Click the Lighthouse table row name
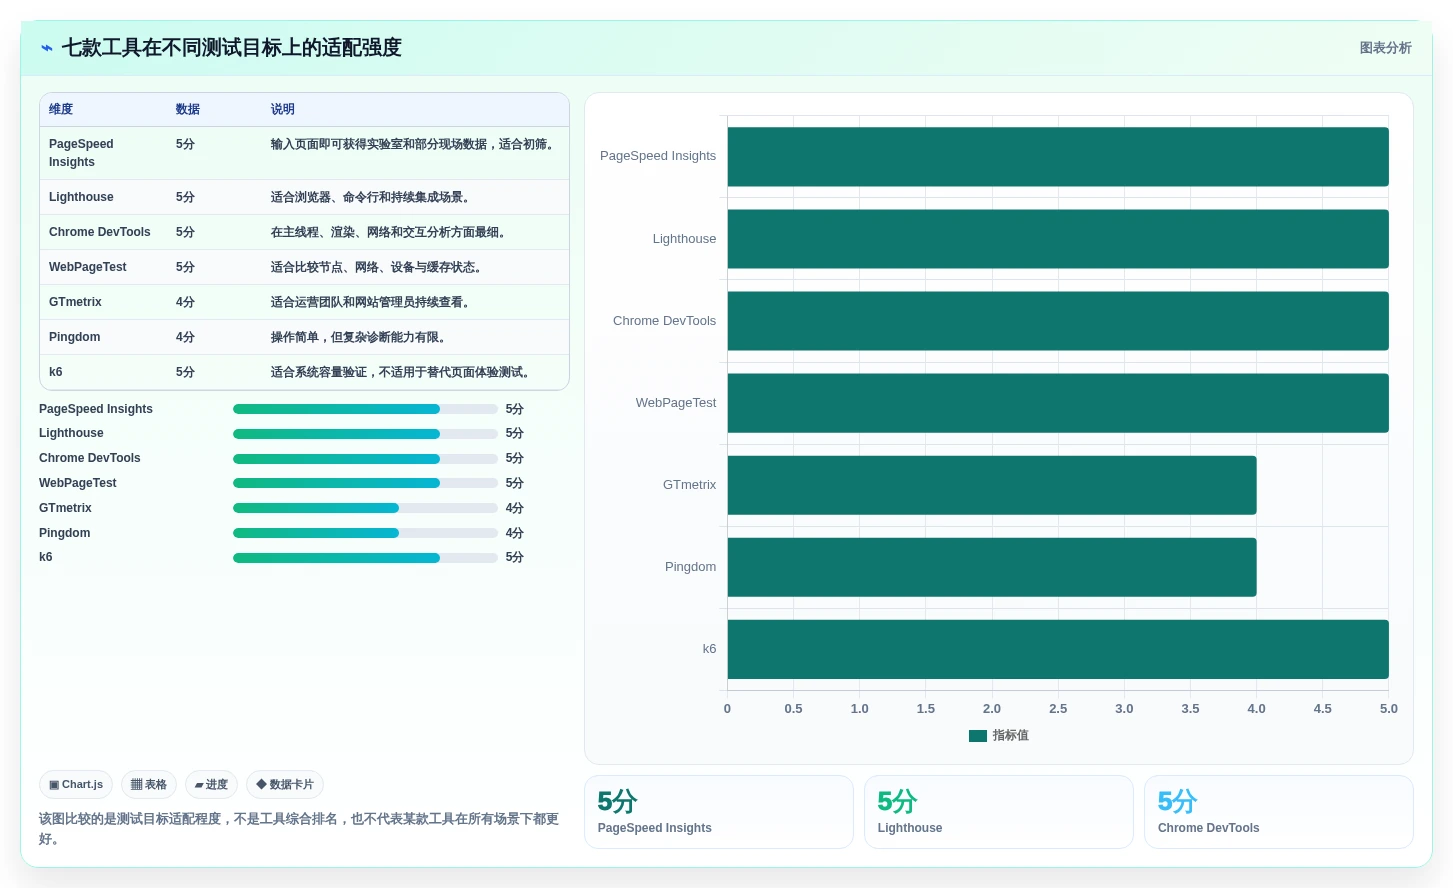Viewport: 1453px width, 888px height. click(x=81, y=197)
